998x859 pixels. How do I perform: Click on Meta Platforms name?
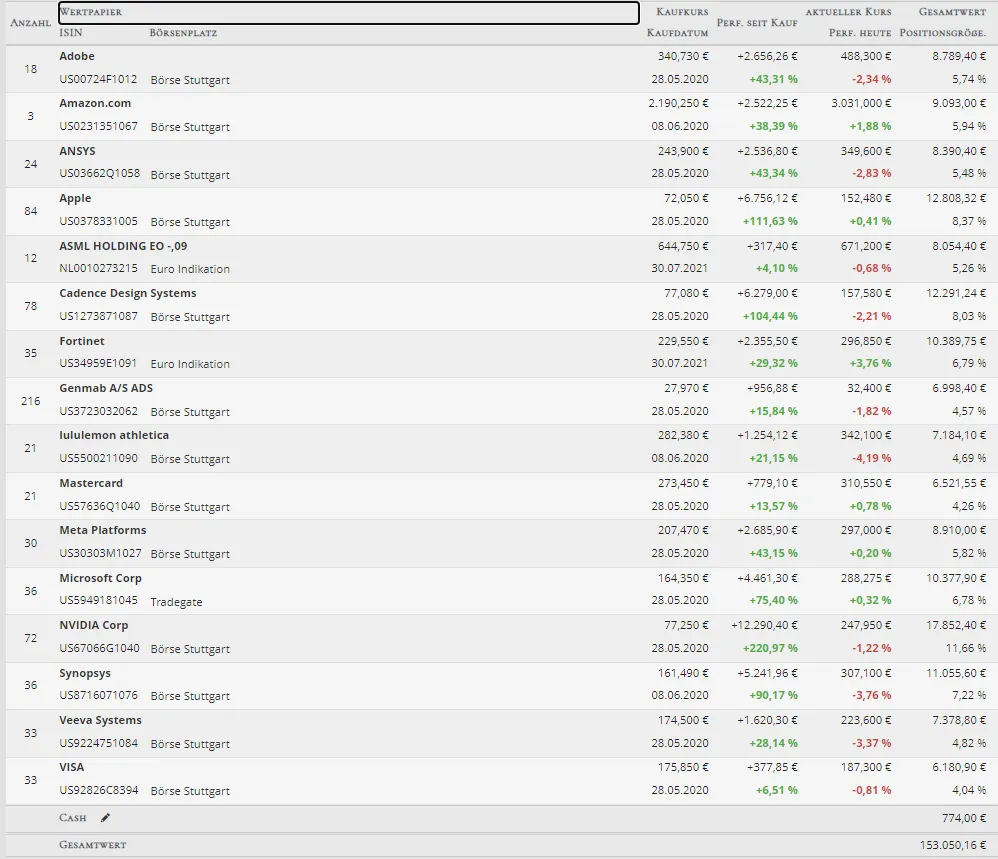click(x=102, y=530)
